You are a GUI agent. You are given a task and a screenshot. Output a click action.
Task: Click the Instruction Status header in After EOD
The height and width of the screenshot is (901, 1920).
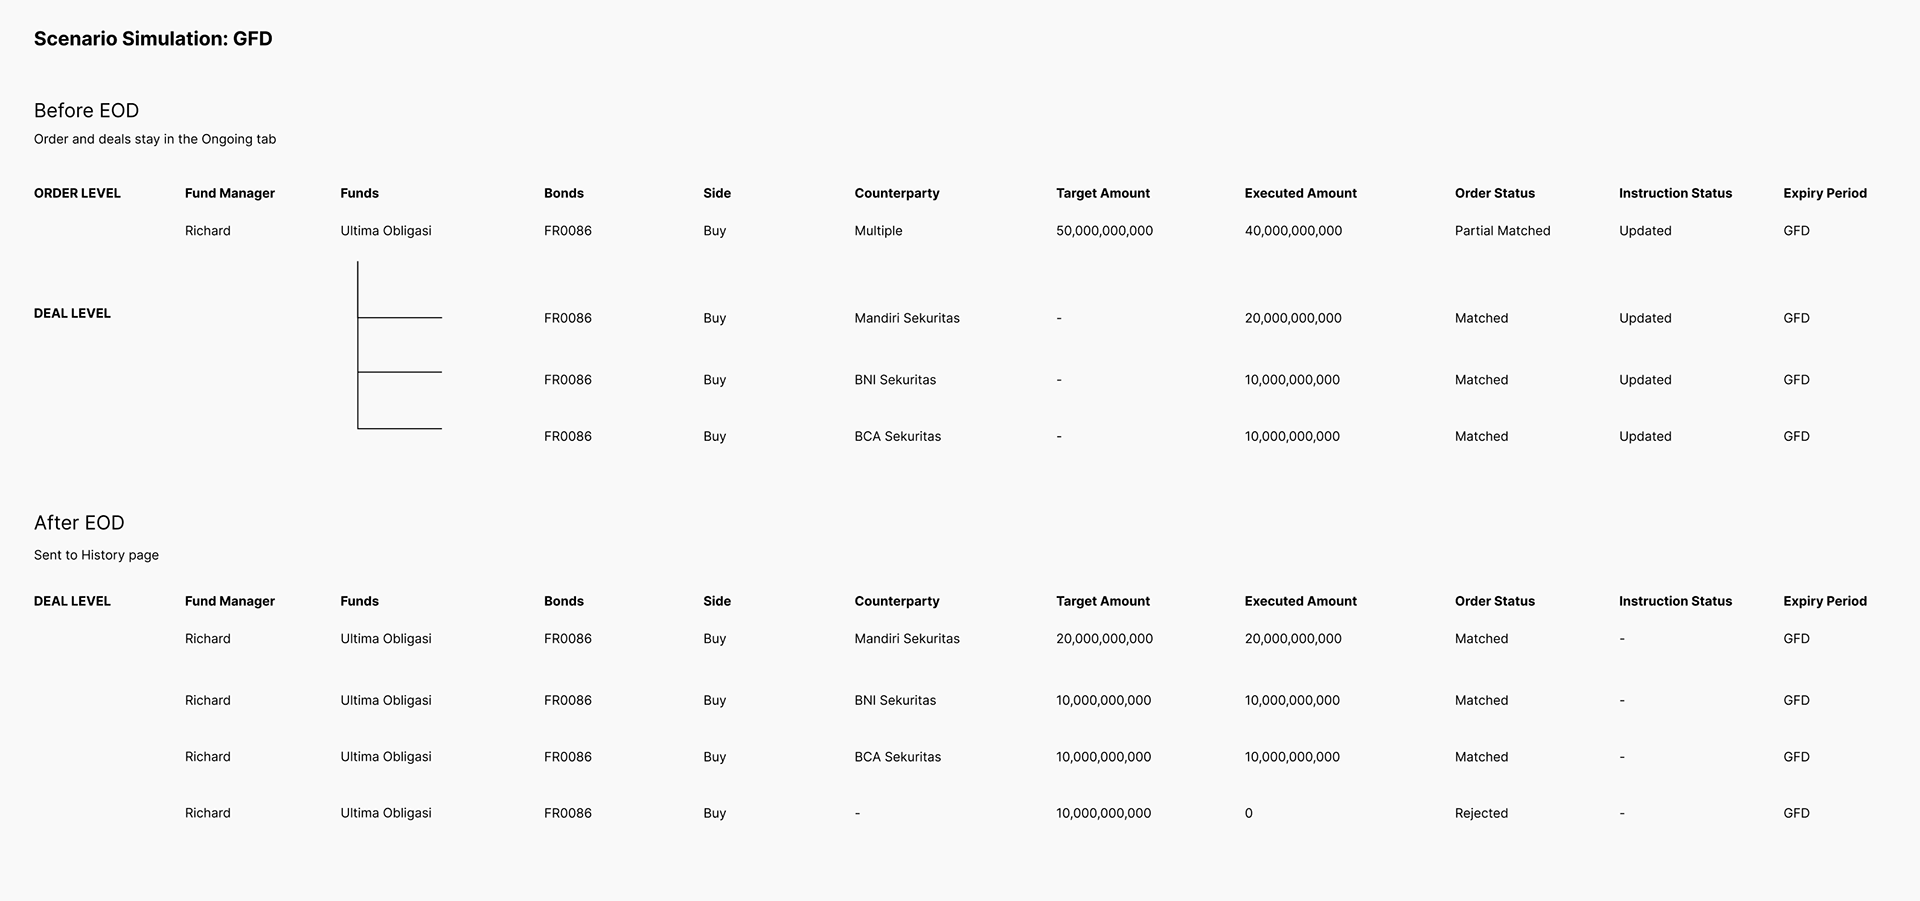coord(1675,601)
